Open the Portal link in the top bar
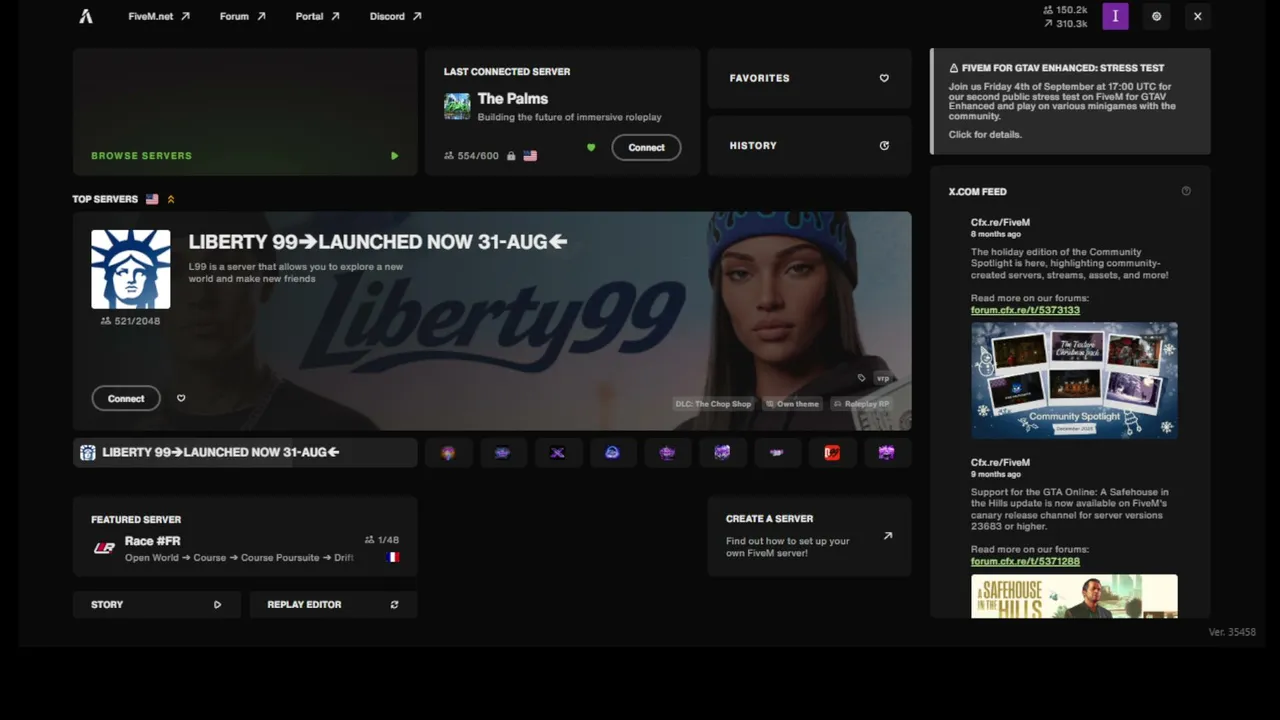 click(x=318, y=16)
